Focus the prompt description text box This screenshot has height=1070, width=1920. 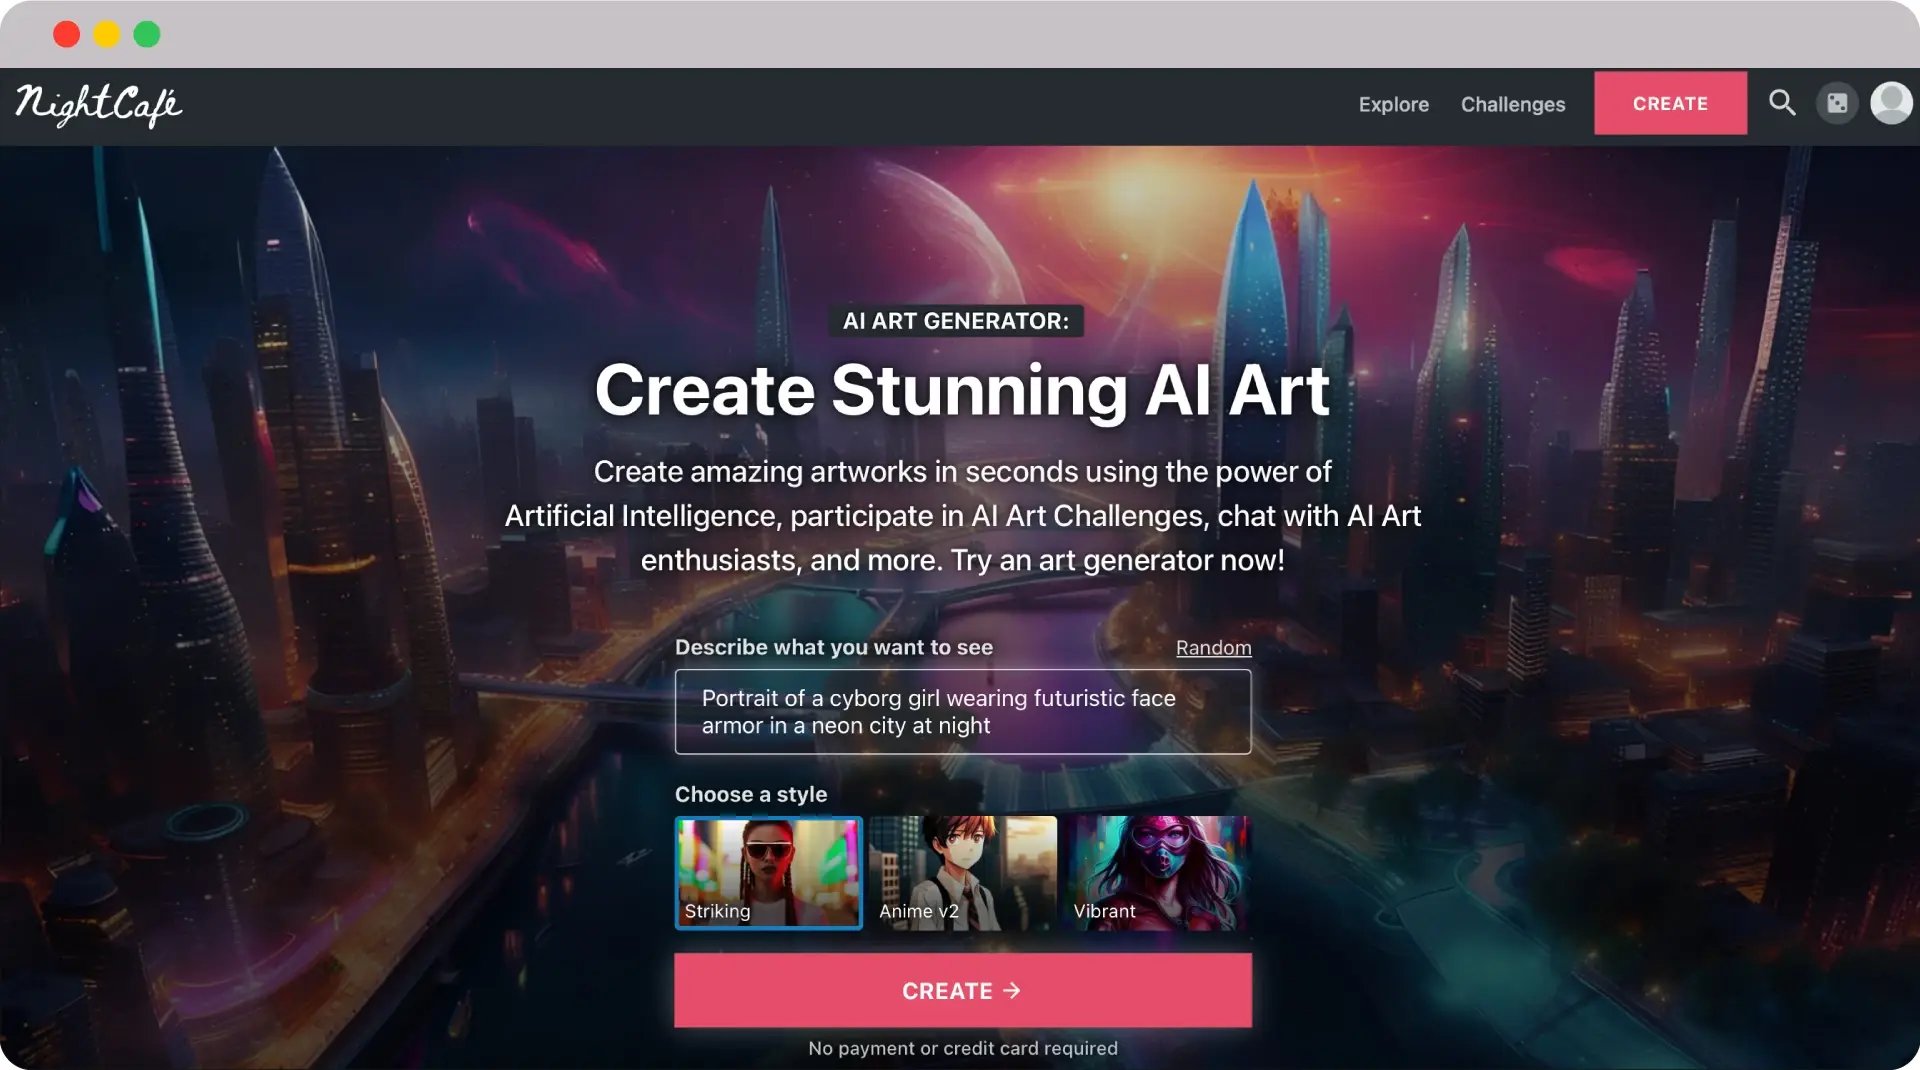pos(962,712)
